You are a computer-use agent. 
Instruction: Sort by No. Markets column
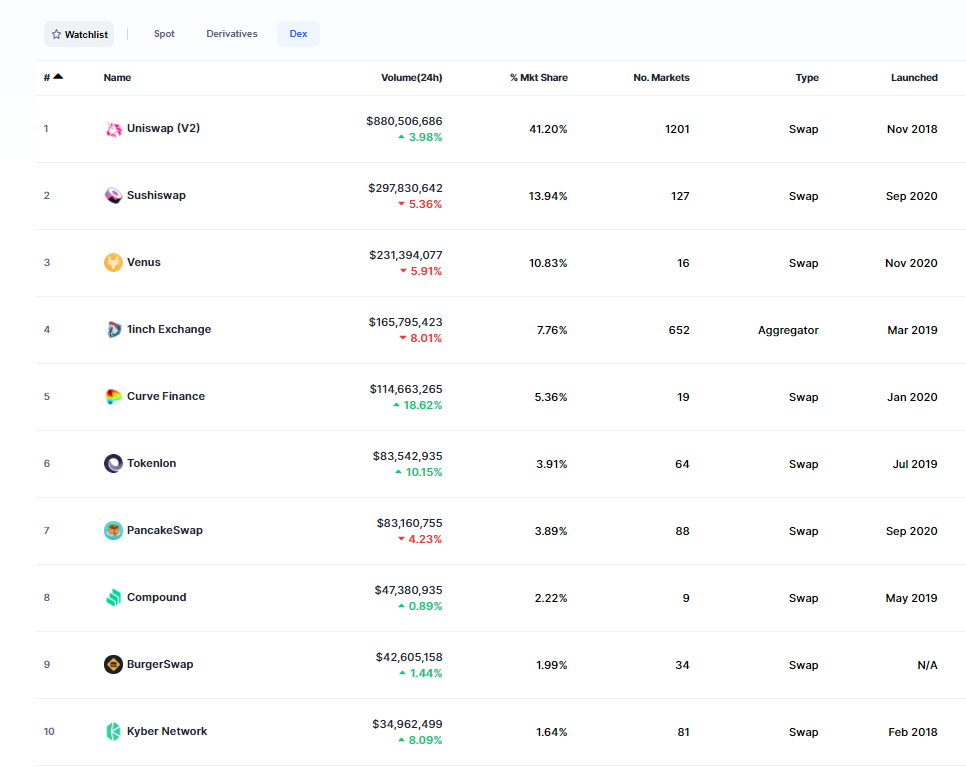[661, 78]
